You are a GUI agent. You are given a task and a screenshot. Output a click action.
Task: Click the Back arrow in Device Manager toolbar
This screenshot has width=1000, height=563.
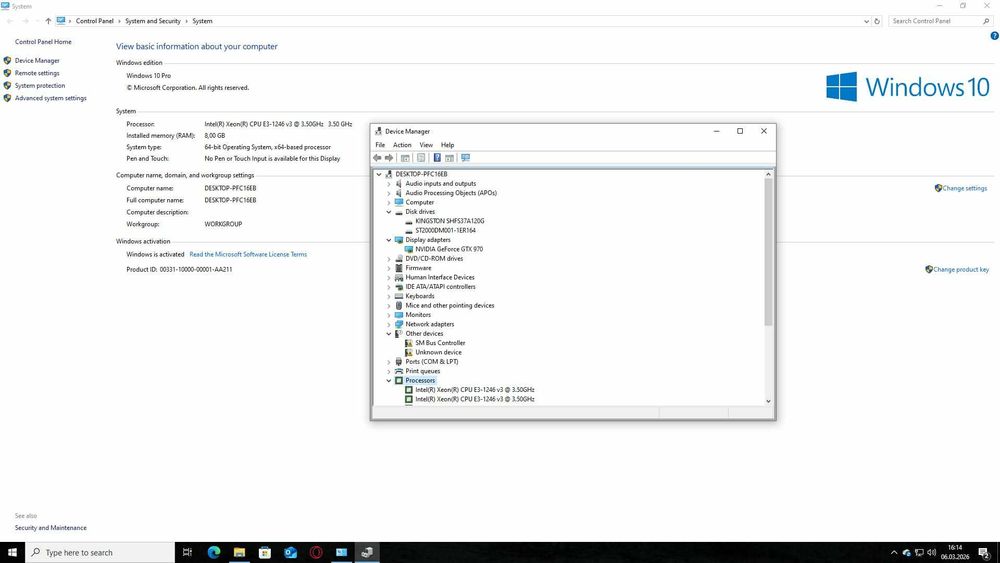coord(377,157)
